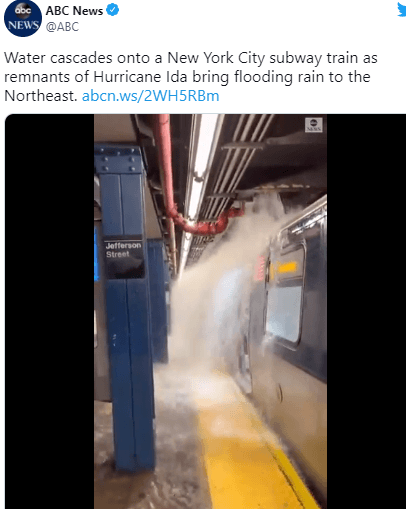The image size is (406, 509).
Task: Click the blue verified badge
Action: 113,10
